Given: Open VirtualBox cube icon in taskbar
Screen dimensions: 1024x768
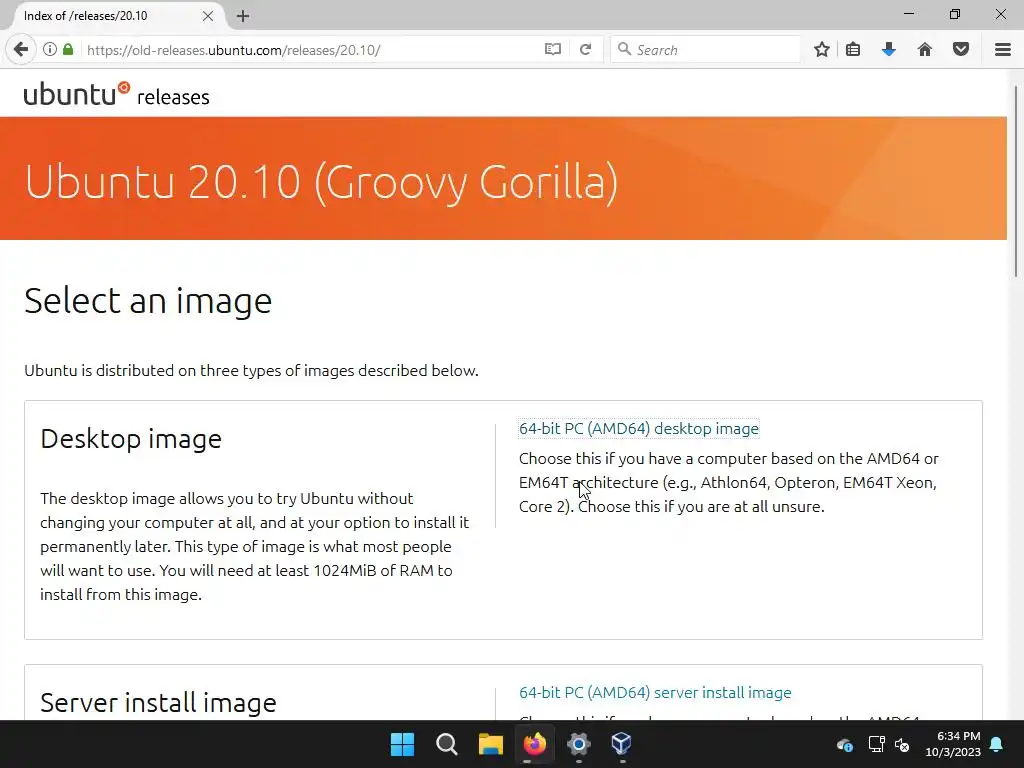Looking at the screenshot, I should [622, 744].
